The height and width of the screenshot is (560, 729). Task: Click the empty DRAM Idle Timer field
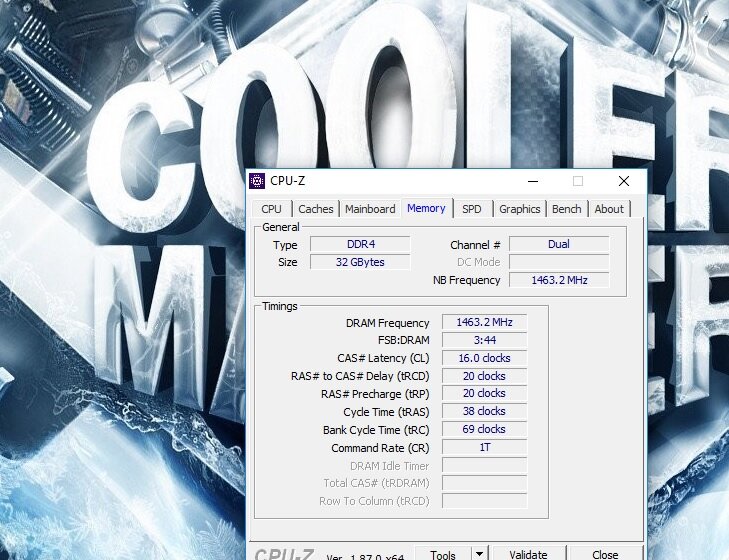[484, 465]
